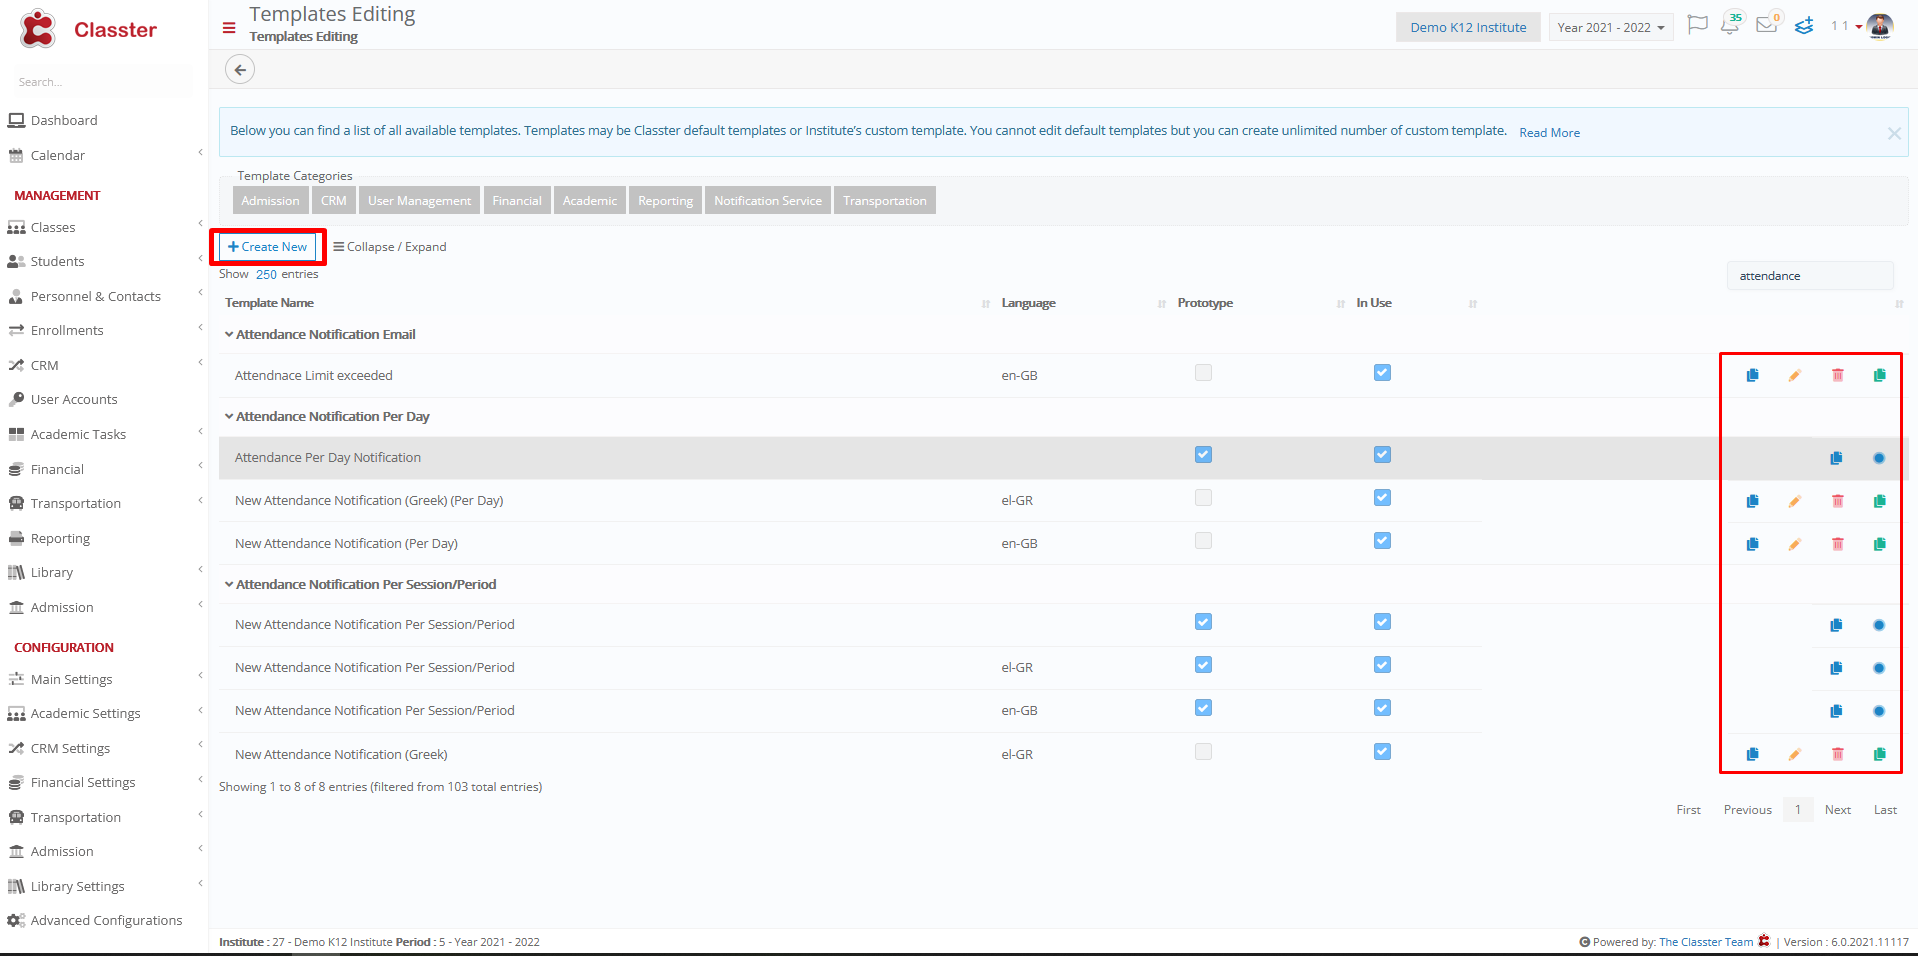
Task: Open the messages envelope icon
Action: (x=1767, y=25)
